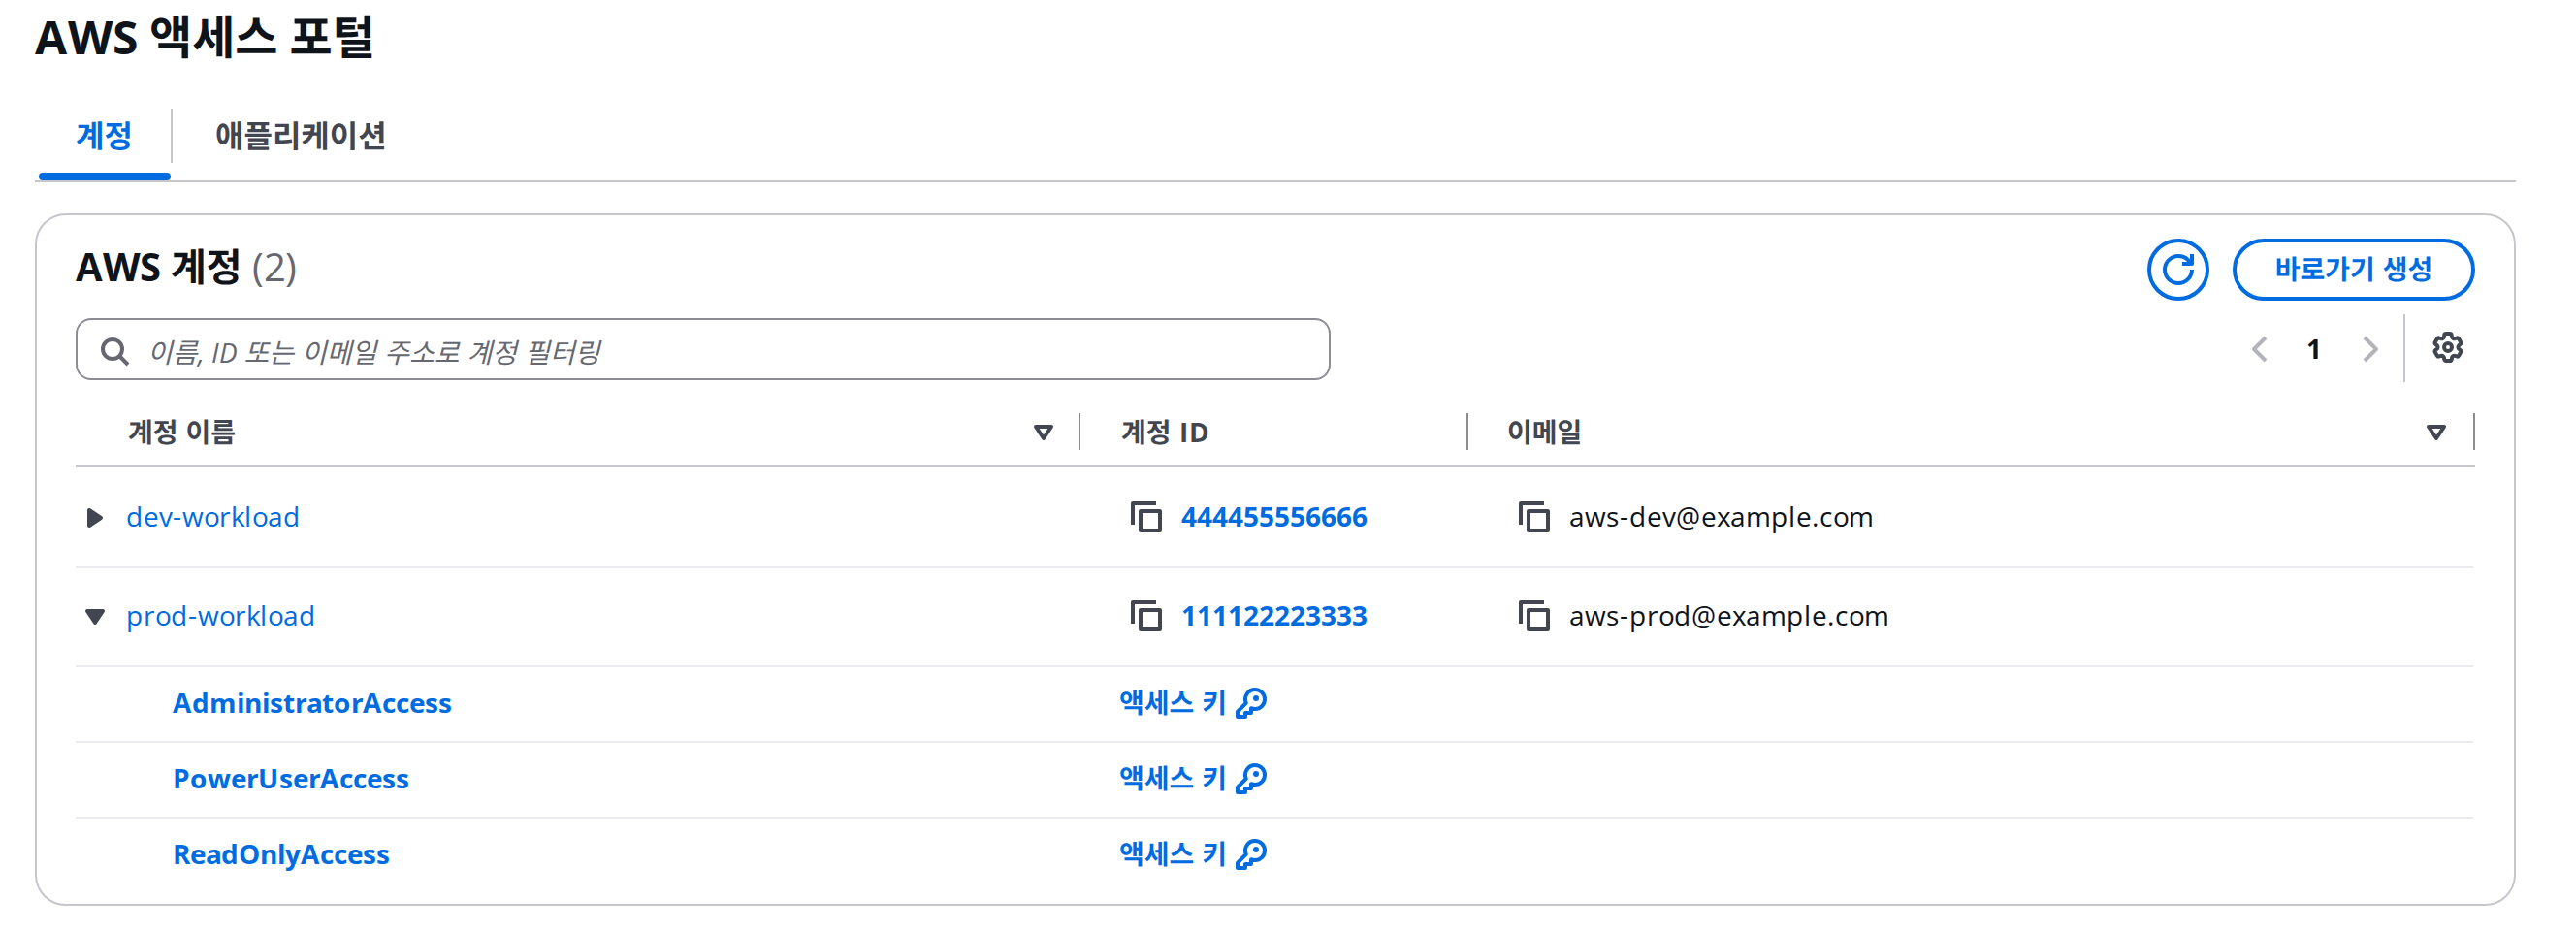Open account ID 111122223333 link
The height and width of the screenshot is (931, 2576).
coord(1273,616)
